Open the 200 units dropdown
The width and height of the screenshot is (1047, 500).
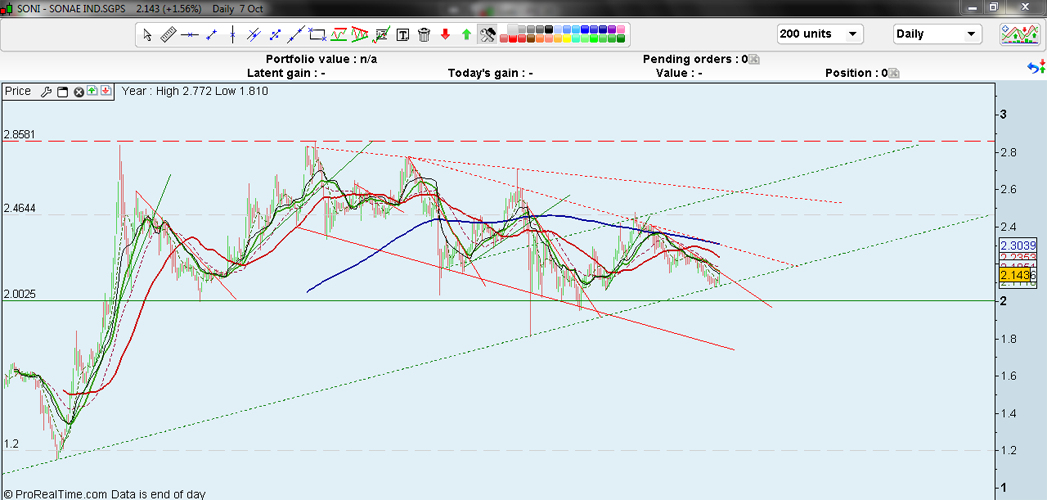pos(820,34)
